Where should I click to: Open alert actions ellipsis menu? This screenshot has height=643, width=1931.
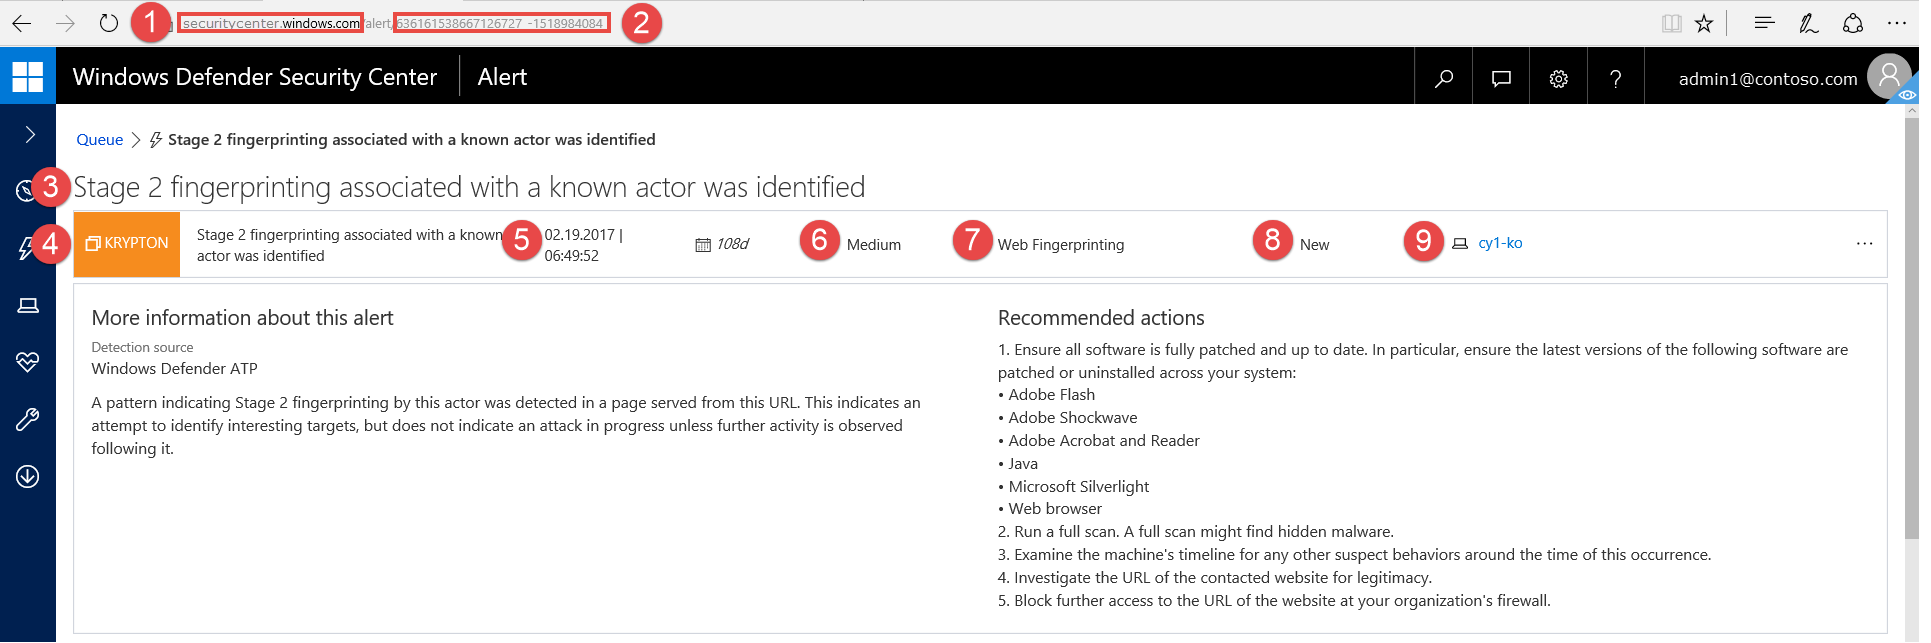coord(1864,244)
